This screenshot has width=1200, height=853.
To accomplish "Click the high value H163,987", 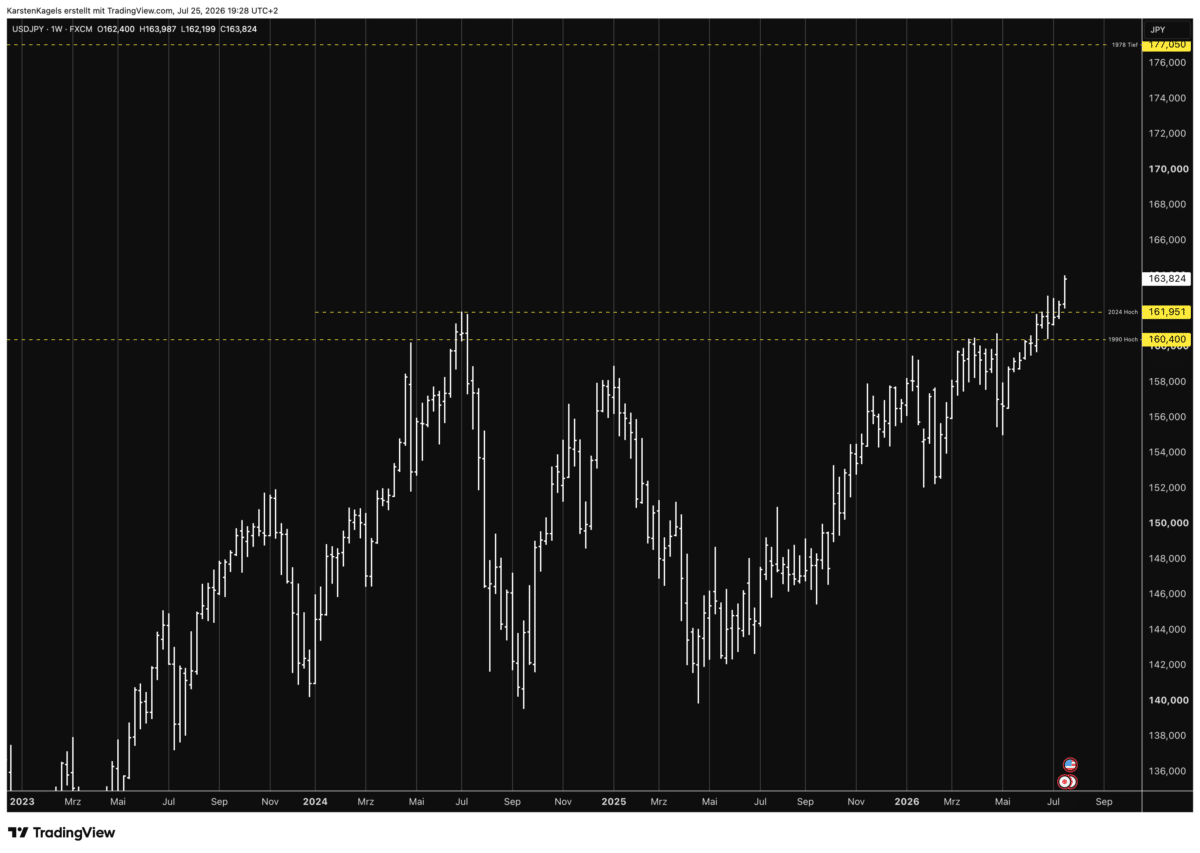I will pyautogui.click(x=159, y=28).
